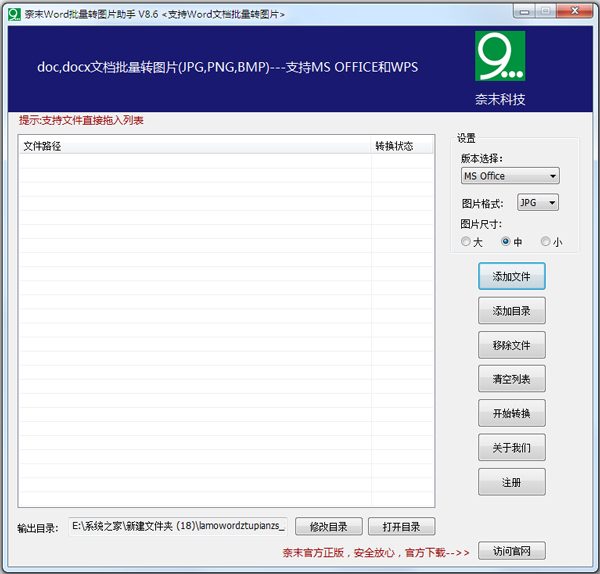Minimize the window
The height and width of the screenshot is (574, 600).
pyautogui.click(x=524, y=11)
